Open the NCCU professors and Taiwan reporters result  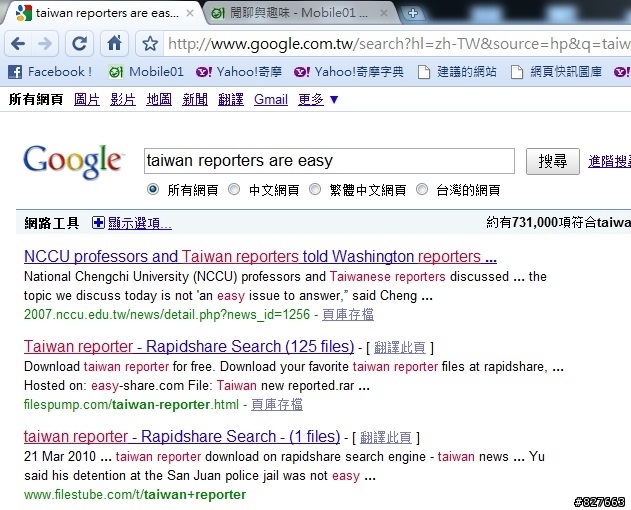[x=260, y=256]
